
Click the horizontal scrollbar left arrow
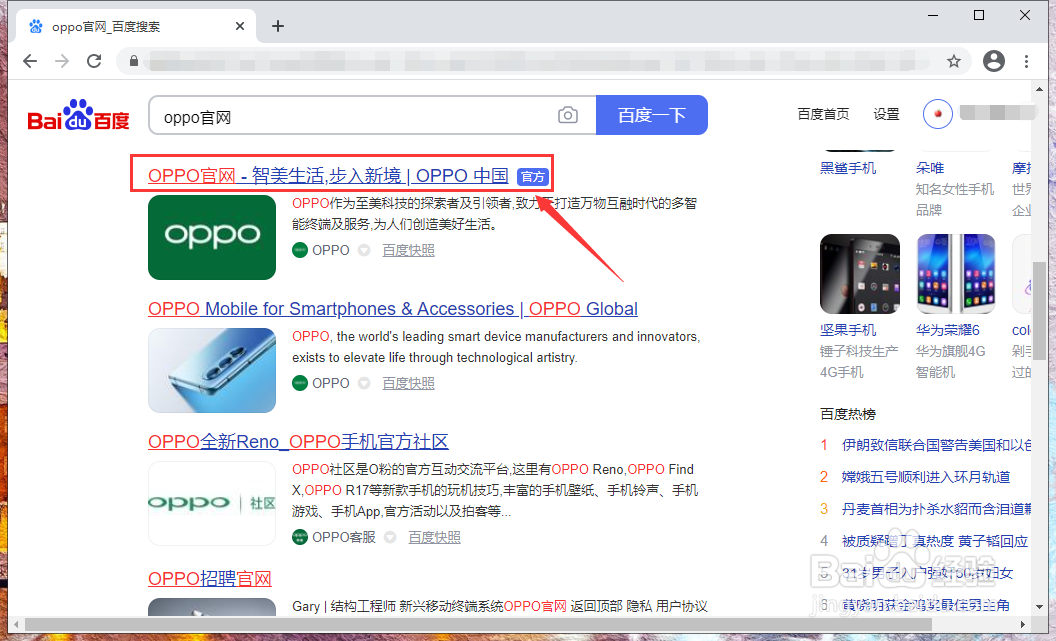pyautogui.click(x=17, y=624)
